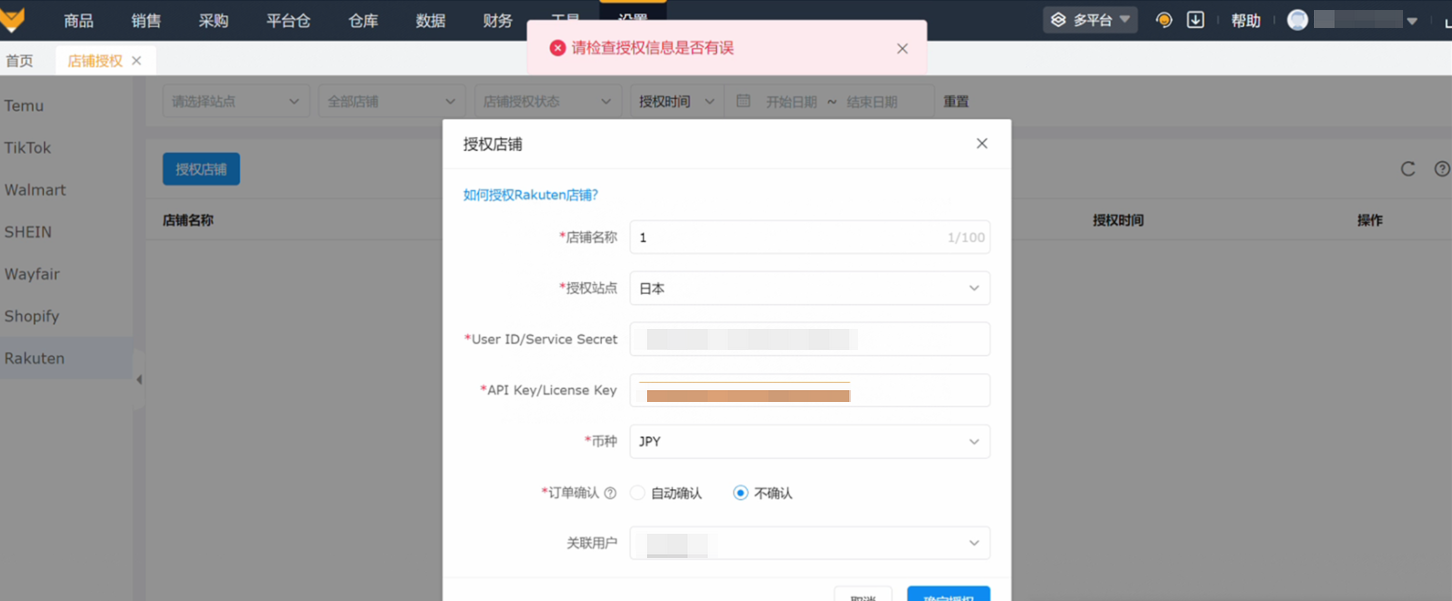1452x601 pixels.
Task: Open the 授权站点 日本 dropdown
Action: [810, 288]
